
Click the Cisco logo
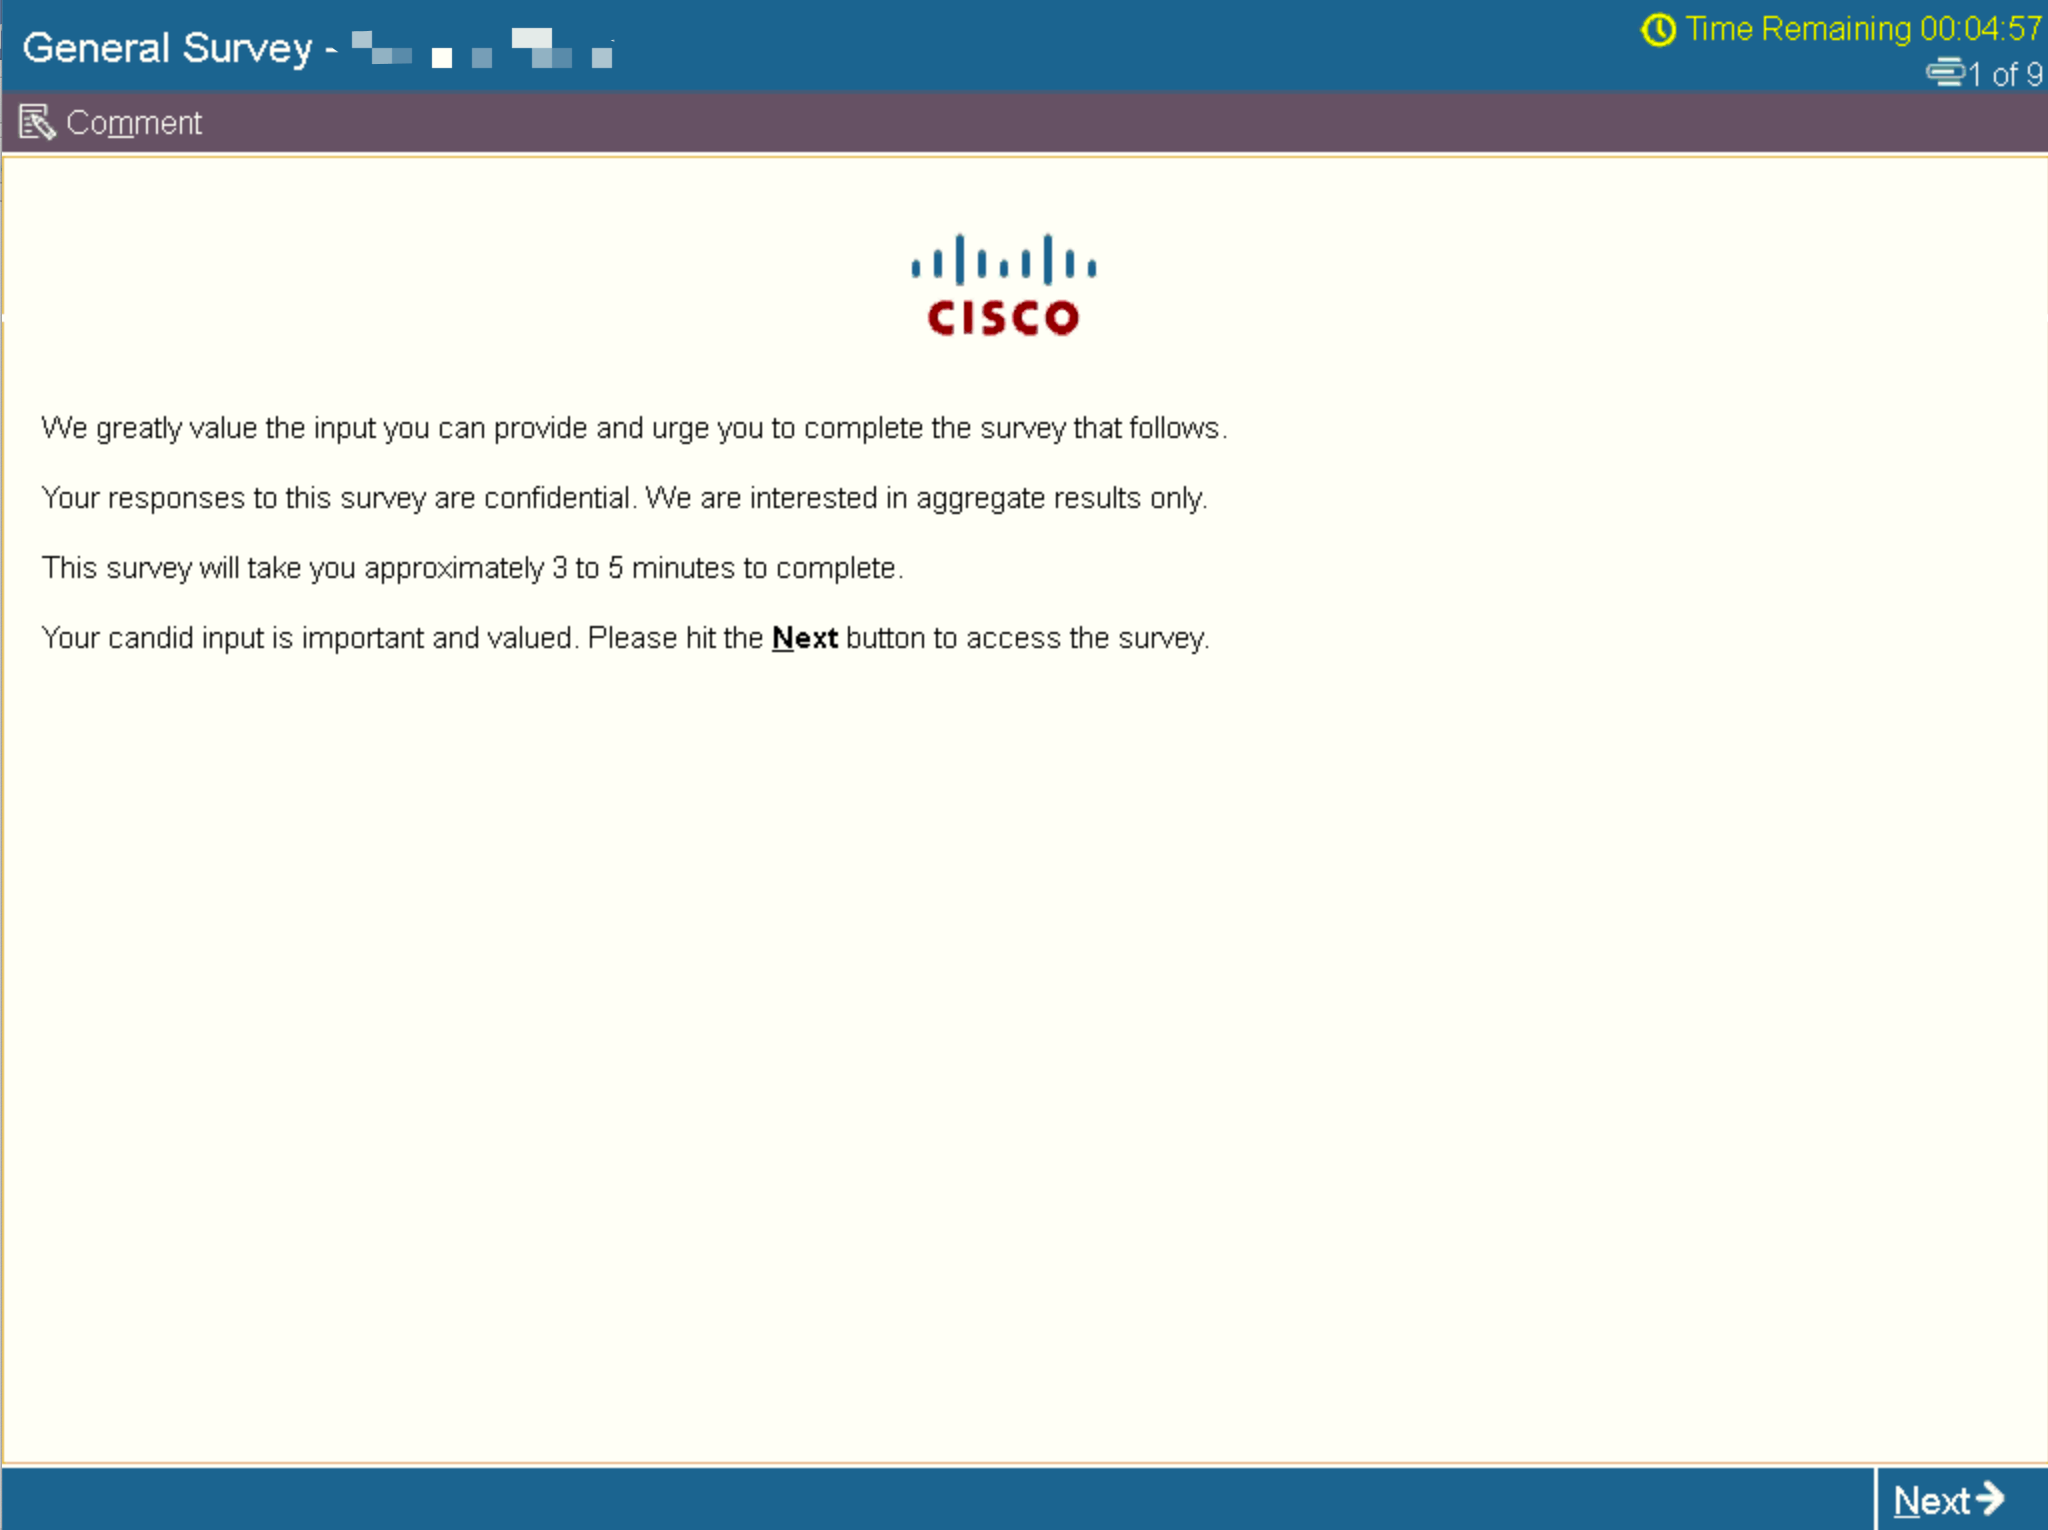tap(1003, 285)
